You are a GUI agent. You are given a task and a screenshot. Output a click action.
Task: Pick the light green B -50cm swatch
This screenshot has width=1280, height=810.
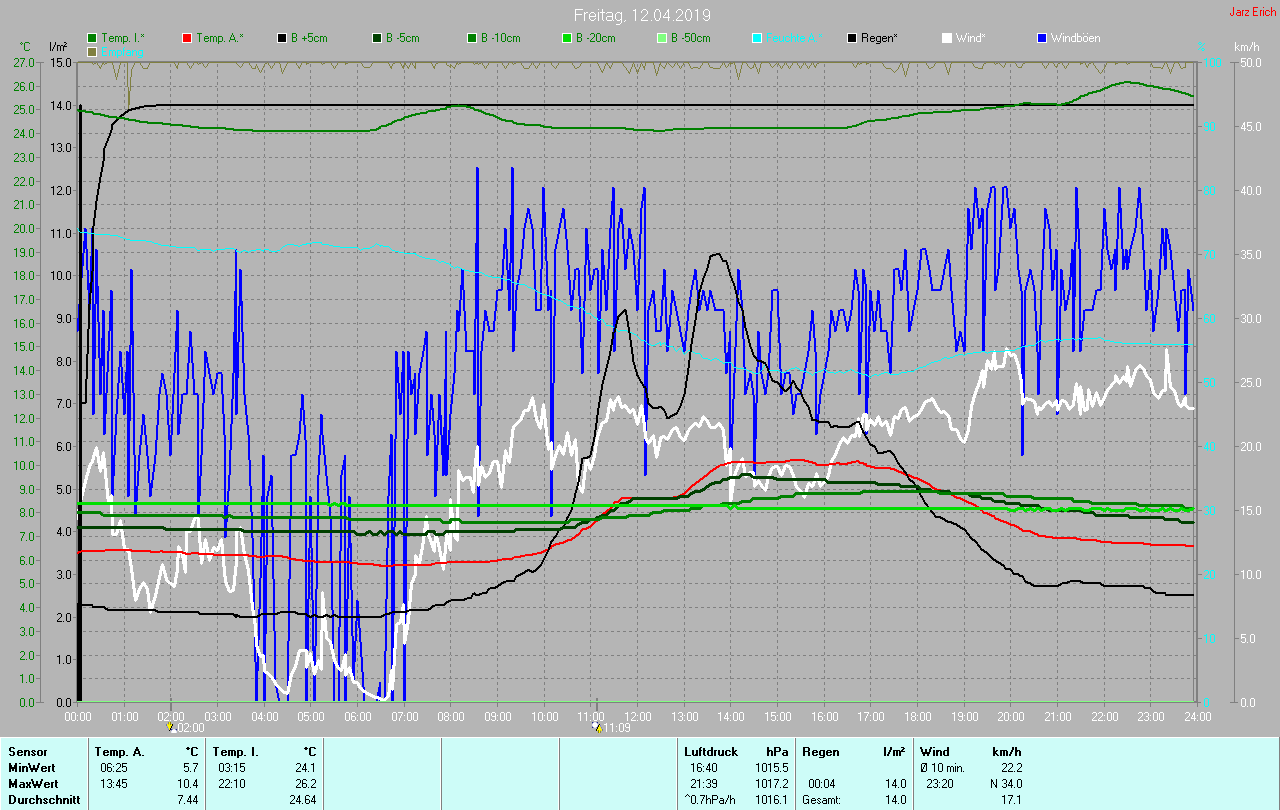click(662, 38)
